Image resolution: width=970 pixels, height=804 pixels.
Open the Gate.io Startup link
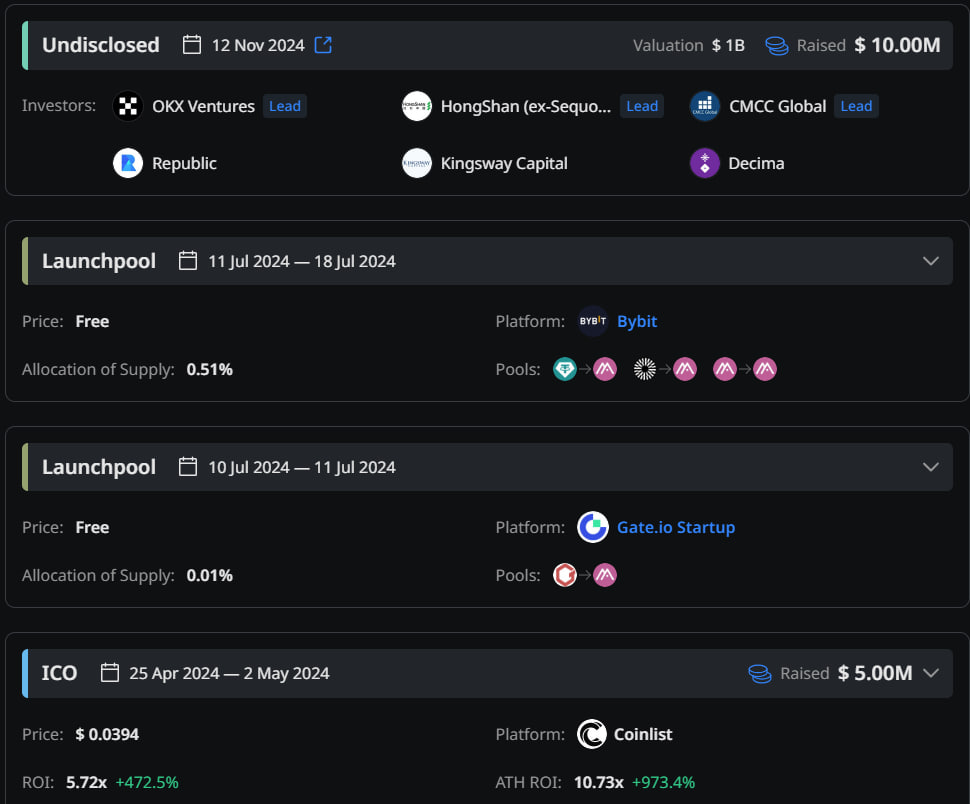tap(676, 527)
